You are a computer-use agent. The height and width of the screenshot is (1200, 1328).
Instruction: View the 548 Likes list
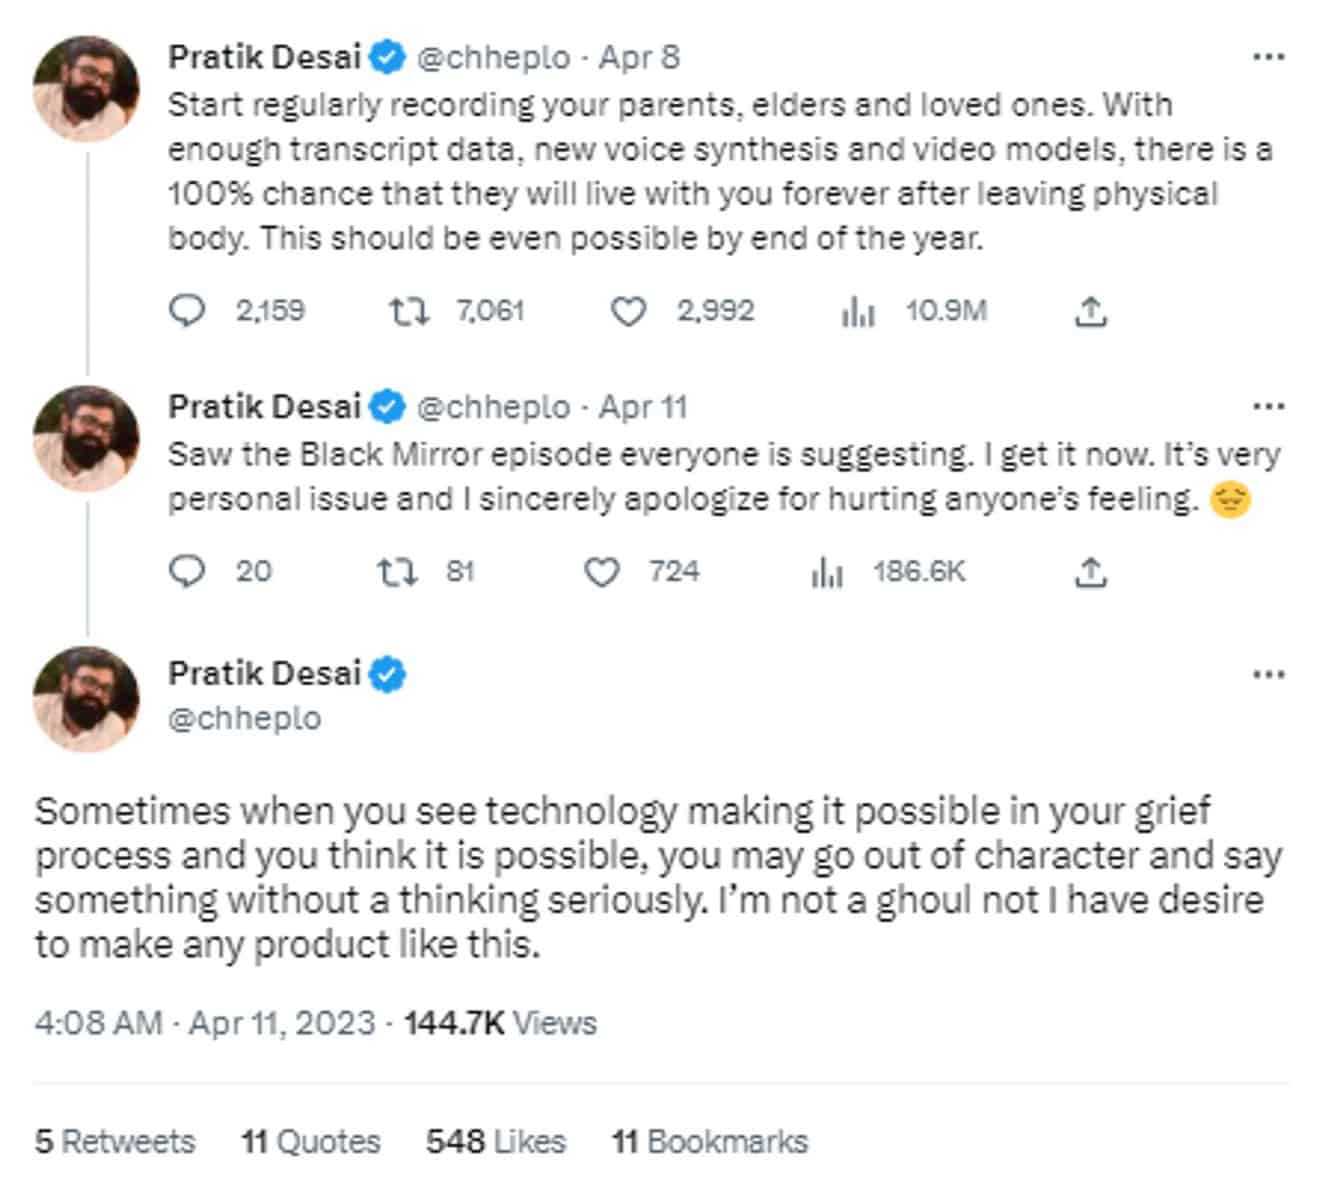(496, 1141)
